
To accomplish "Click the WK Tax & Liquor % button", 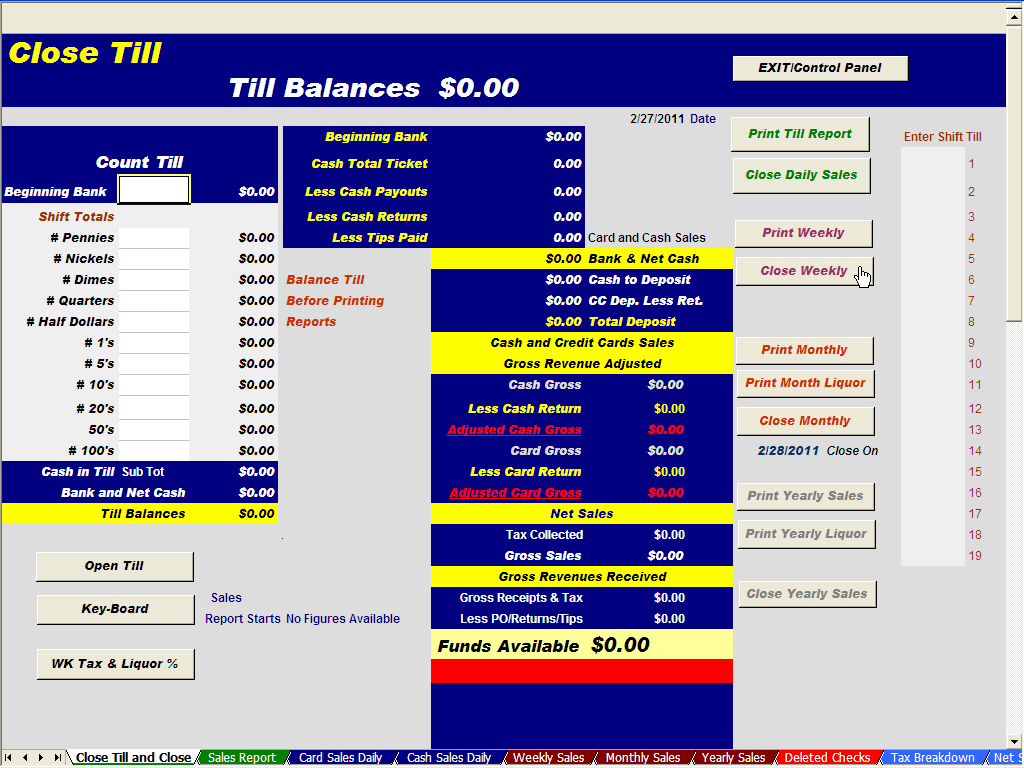I will pyautogui.click(x=115, y=664).
